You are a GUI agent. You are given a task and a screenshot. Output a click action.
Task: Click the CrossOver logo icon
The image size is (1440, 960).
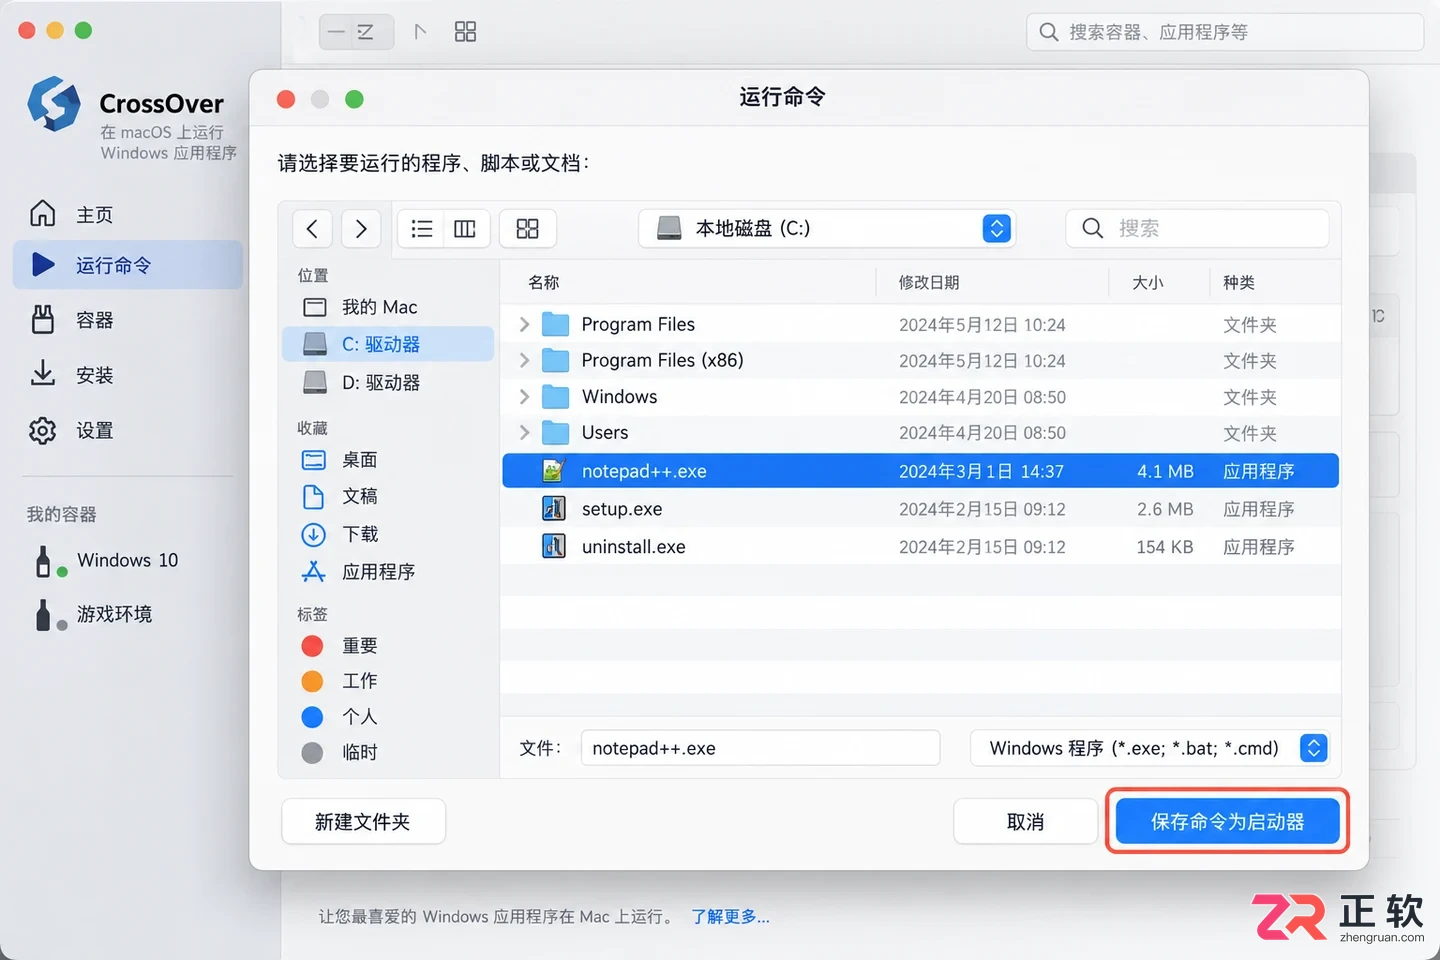54,104
